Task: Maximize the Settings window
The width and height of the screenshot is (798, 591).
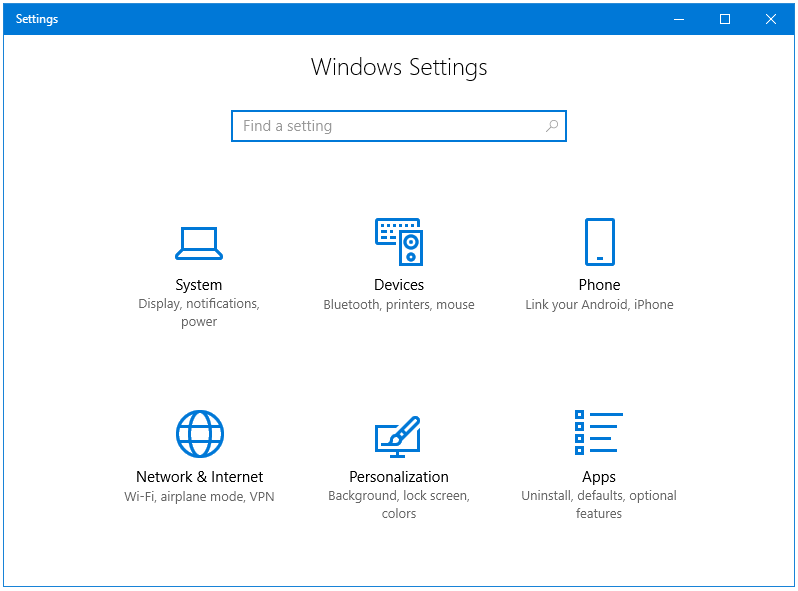Action: coord(725,19)
